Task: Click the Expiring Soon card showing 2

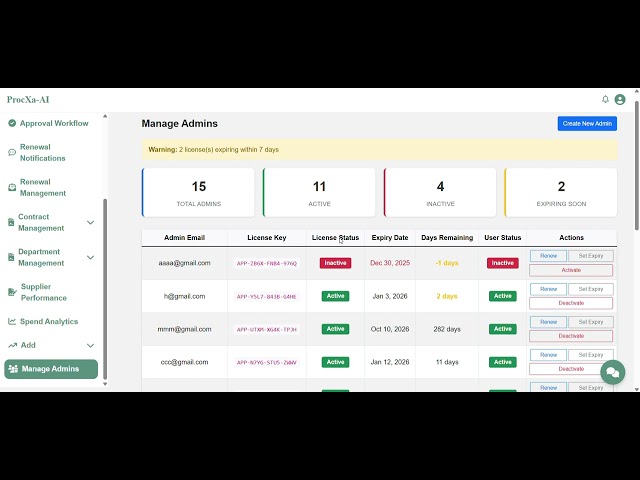Action: [x=561, y=192]
